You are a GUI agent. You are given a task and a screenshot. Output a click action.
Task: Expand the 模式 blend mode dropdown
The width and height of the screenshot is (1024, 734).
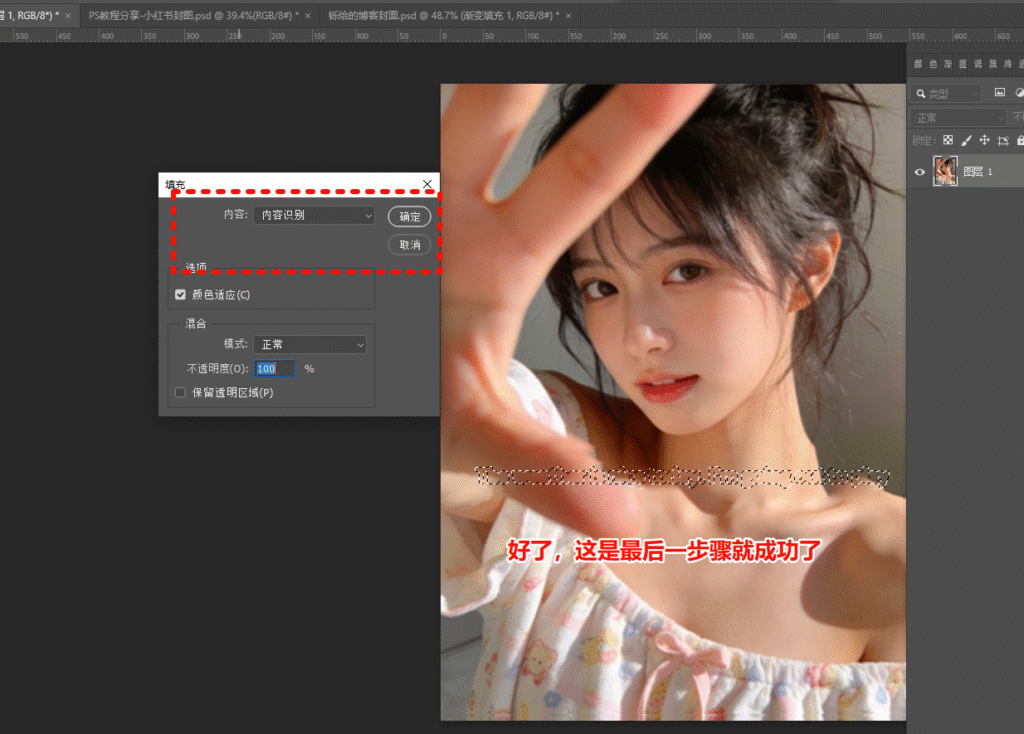[309, 344]
